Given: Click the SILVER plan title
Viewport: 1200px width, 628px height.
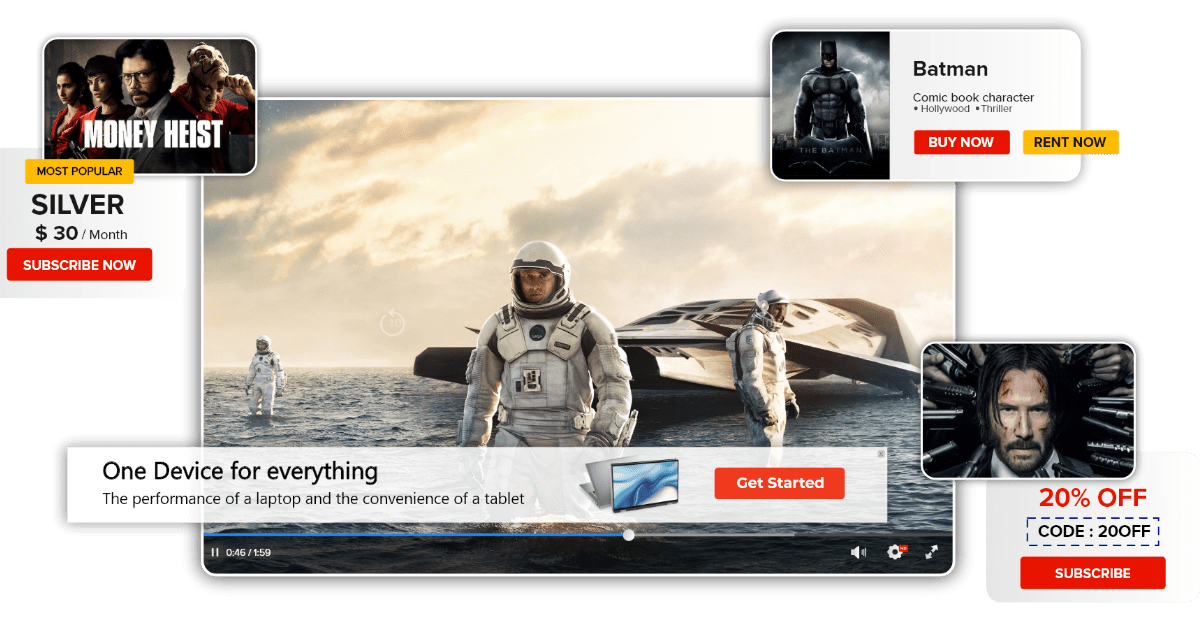Looking at the screenshot, I should tap(78, 205).
